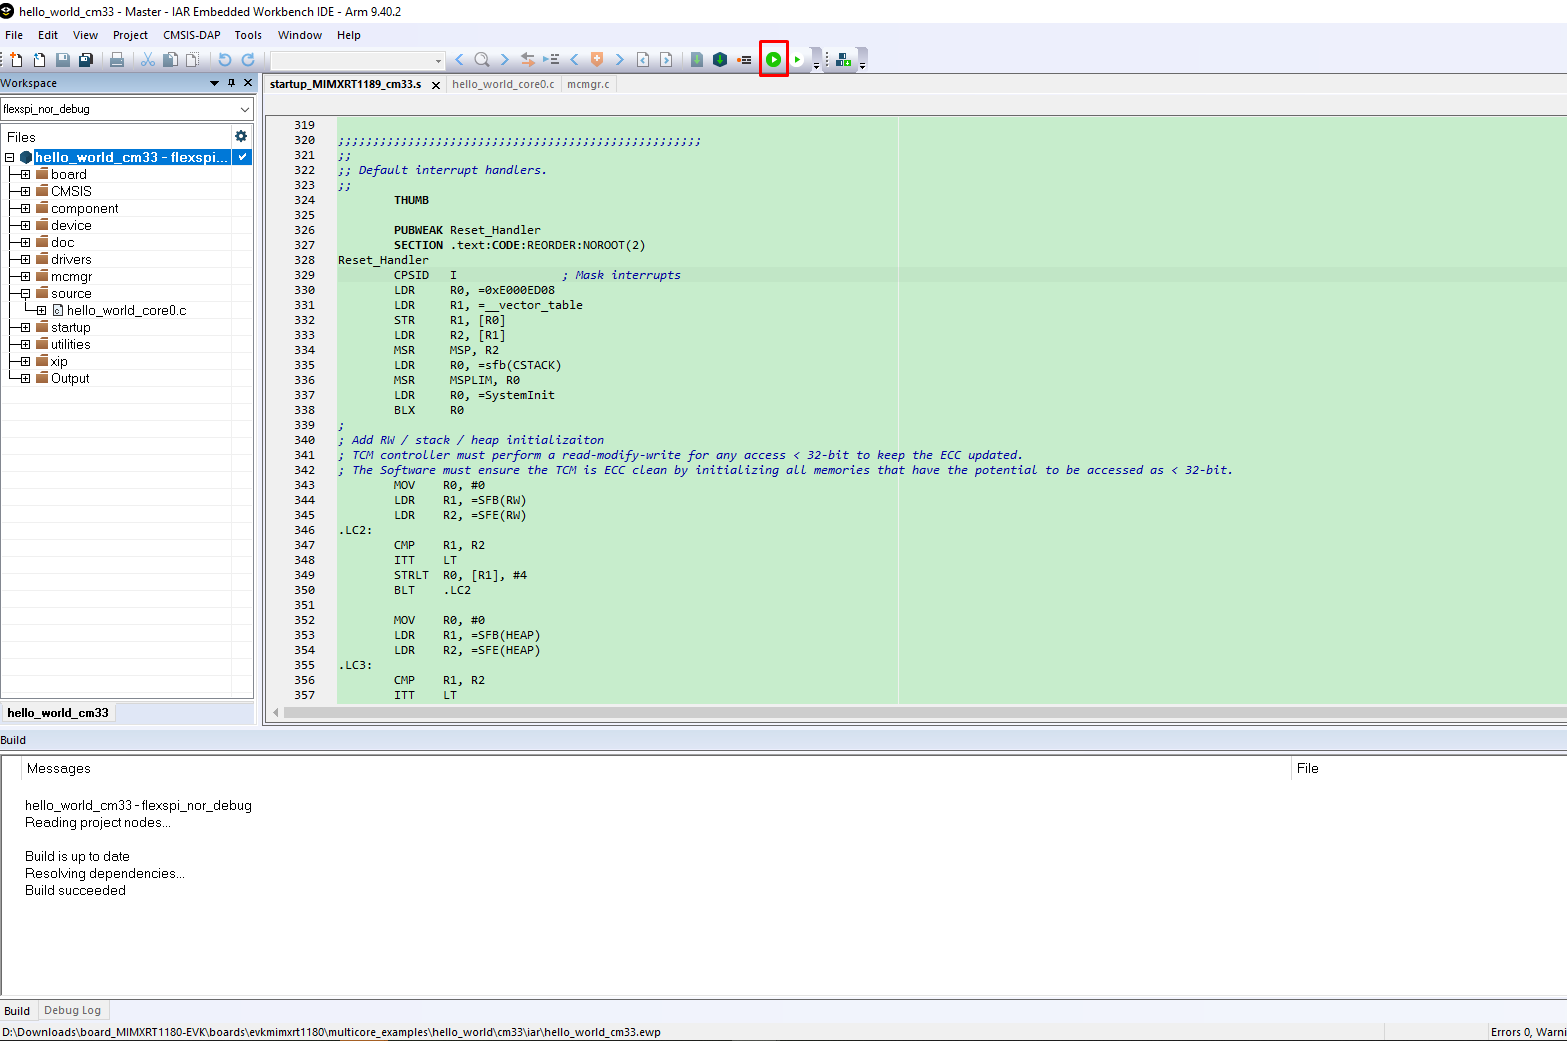Toggle the checkmark beside hello_world_cm33 project
The height and width of the screenshot is (1041, 1567).
pos(242,157)
